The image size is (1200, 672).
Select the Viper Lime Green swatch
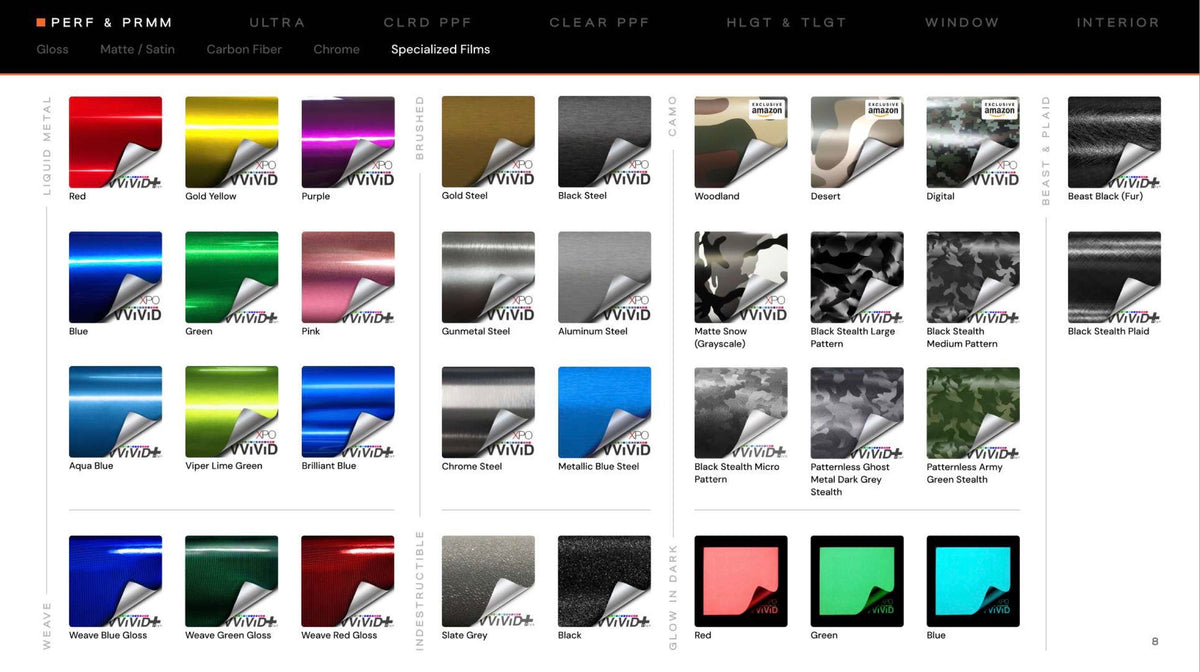[232, 412]
